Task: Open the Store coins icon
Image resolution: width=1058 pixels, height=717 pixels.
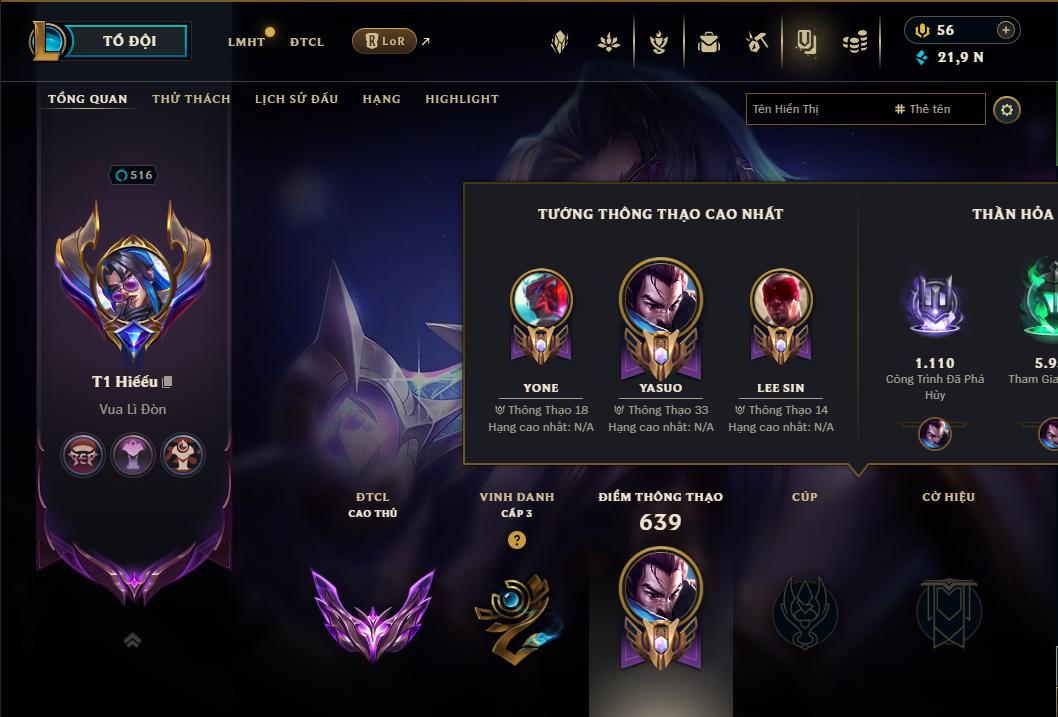Action: 855,43
